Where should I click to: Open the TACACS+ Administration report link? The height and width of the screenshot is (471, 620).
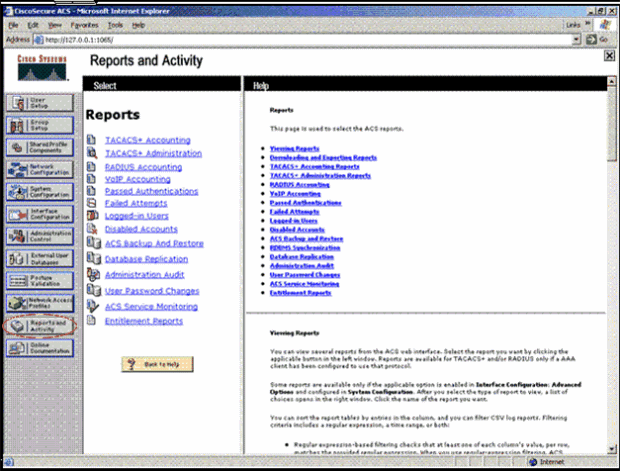click(x=153, y=153)
